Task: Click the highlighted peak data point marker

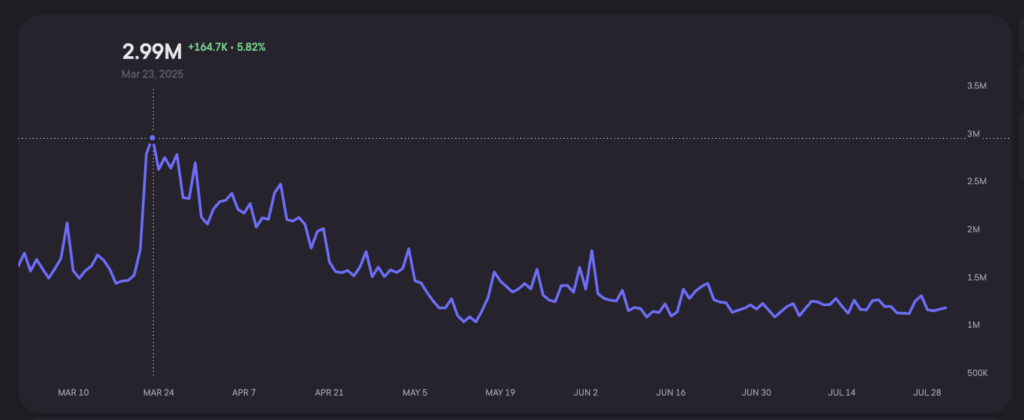Action: click(x=152, y=138)
